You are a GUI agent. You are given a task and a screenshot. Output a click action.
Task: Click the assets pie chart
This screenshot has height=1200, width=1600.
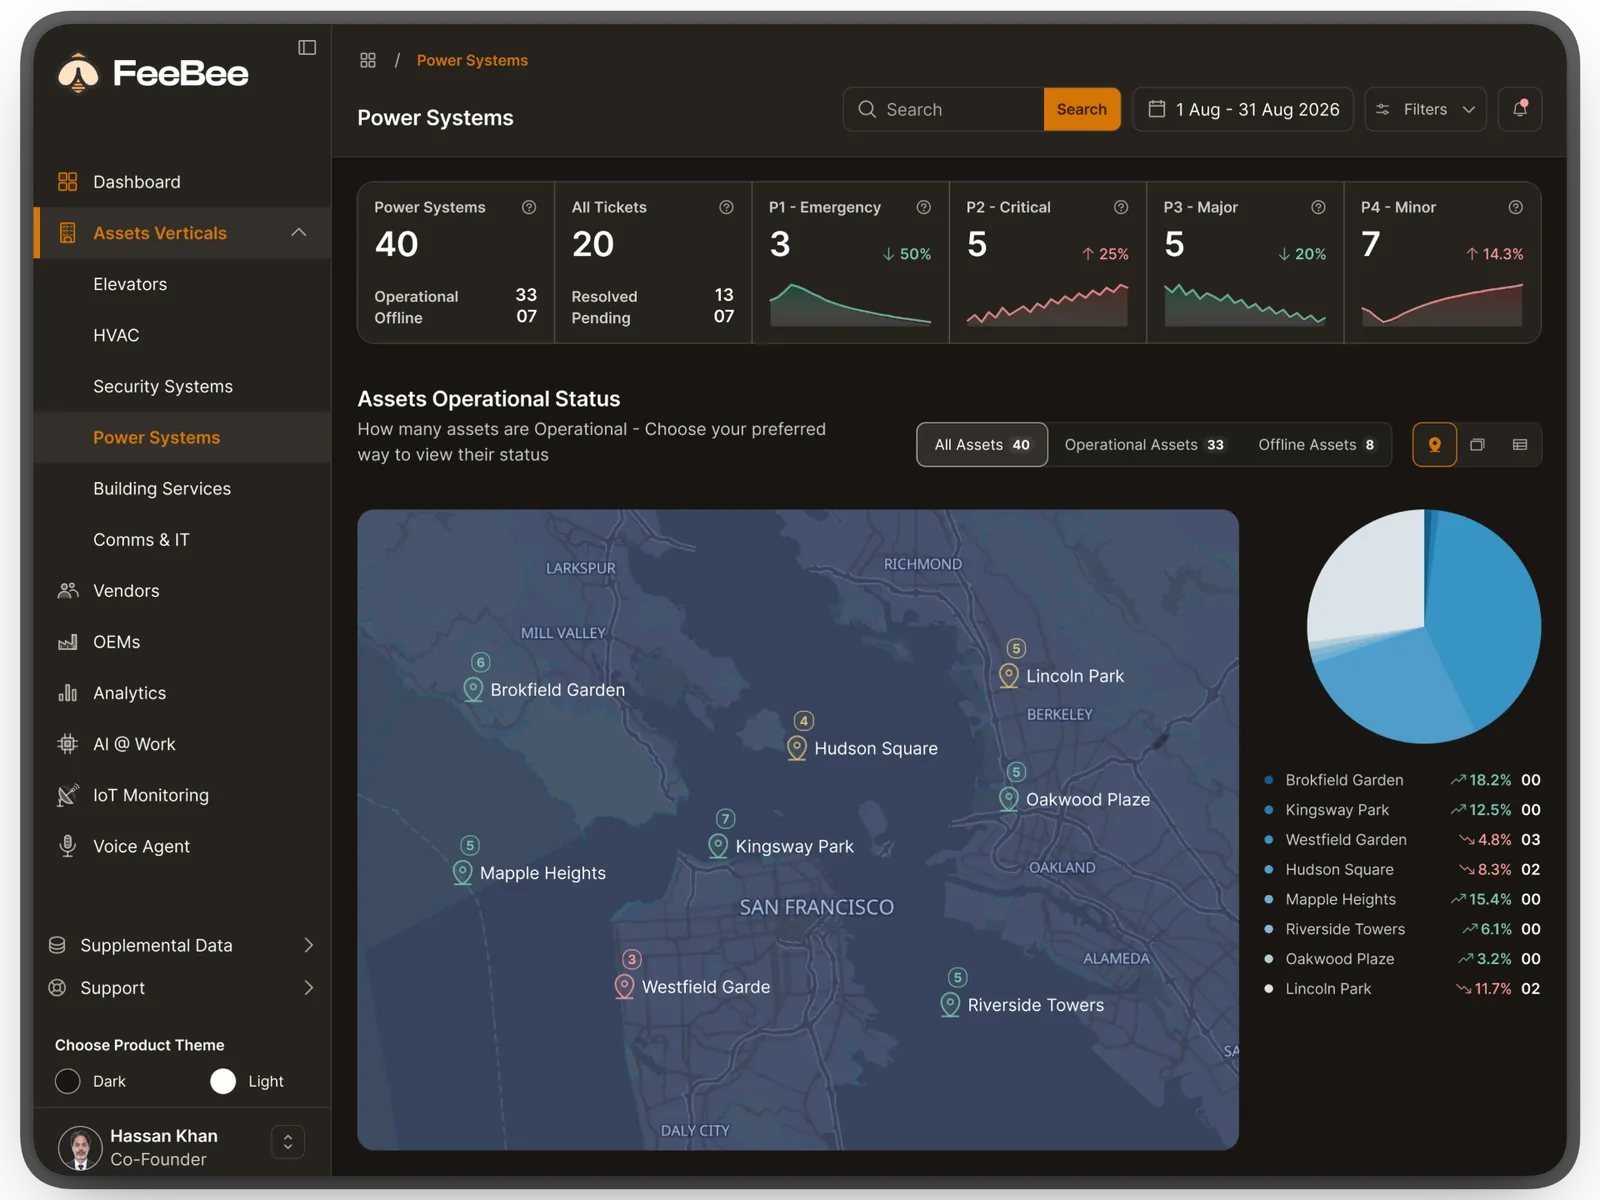point(1424,626)
